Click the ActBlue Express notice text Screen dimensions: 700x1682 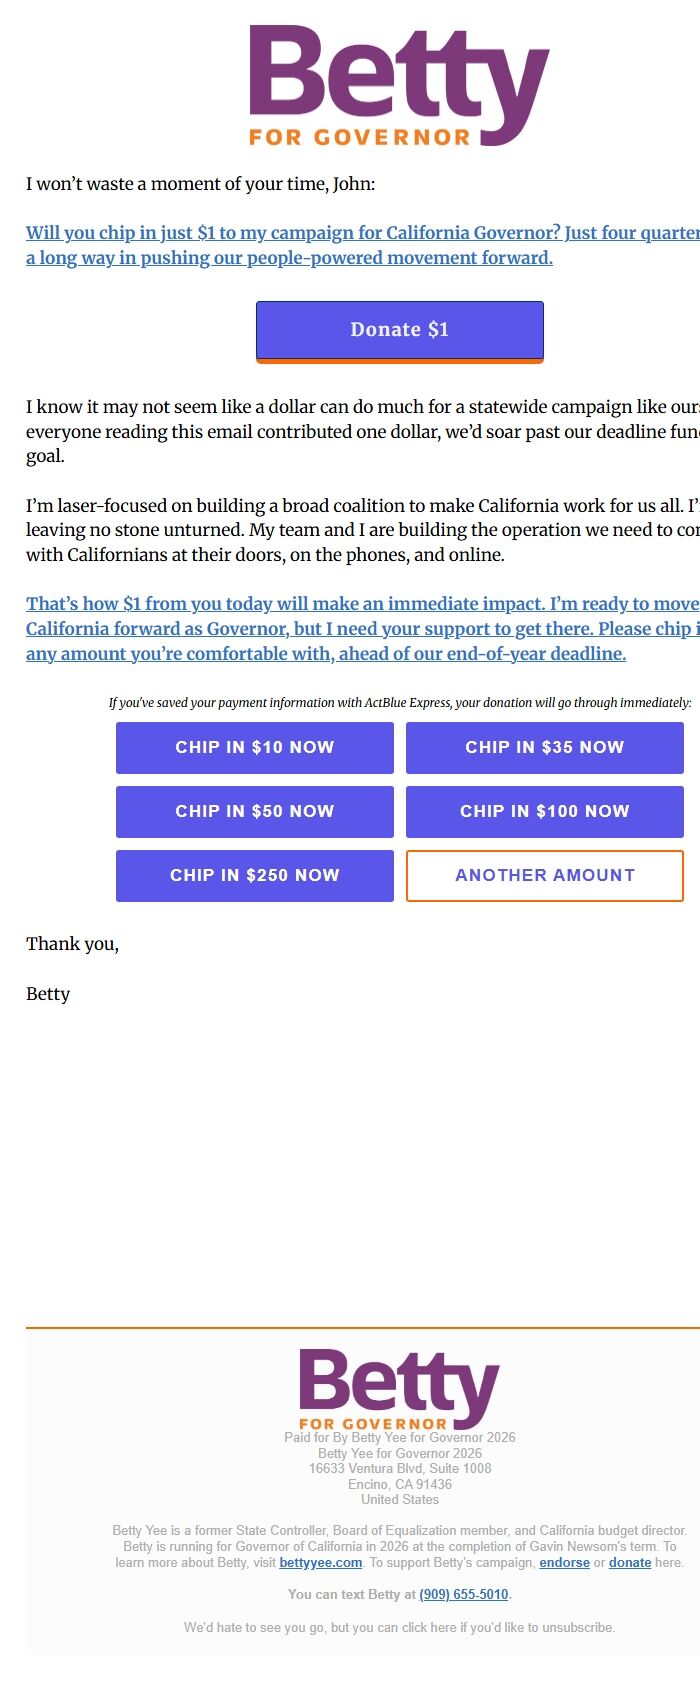pyautogui.click(x=400, y=702)
